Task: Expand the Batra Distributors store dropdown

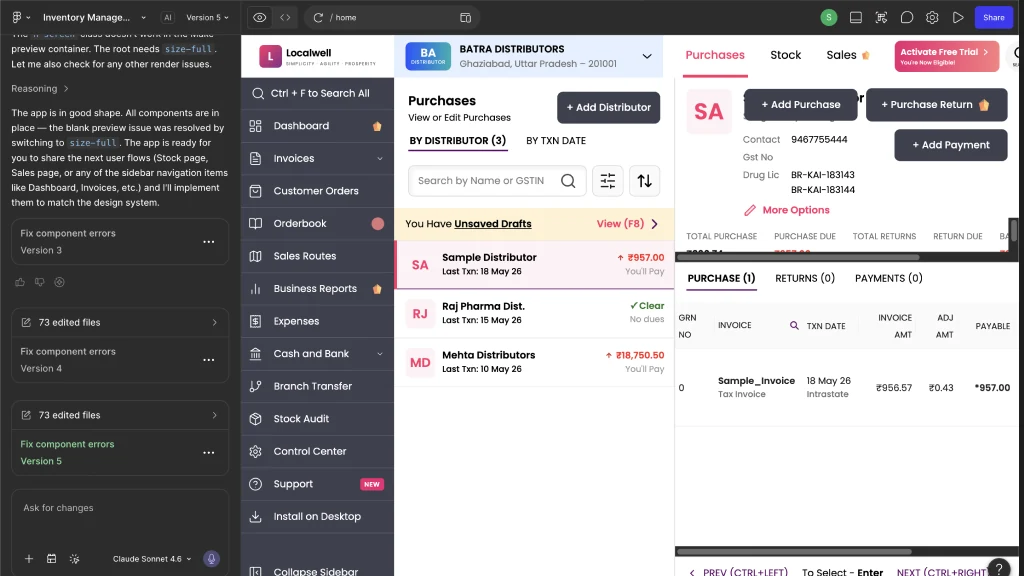Action: (x=647, y=56)
